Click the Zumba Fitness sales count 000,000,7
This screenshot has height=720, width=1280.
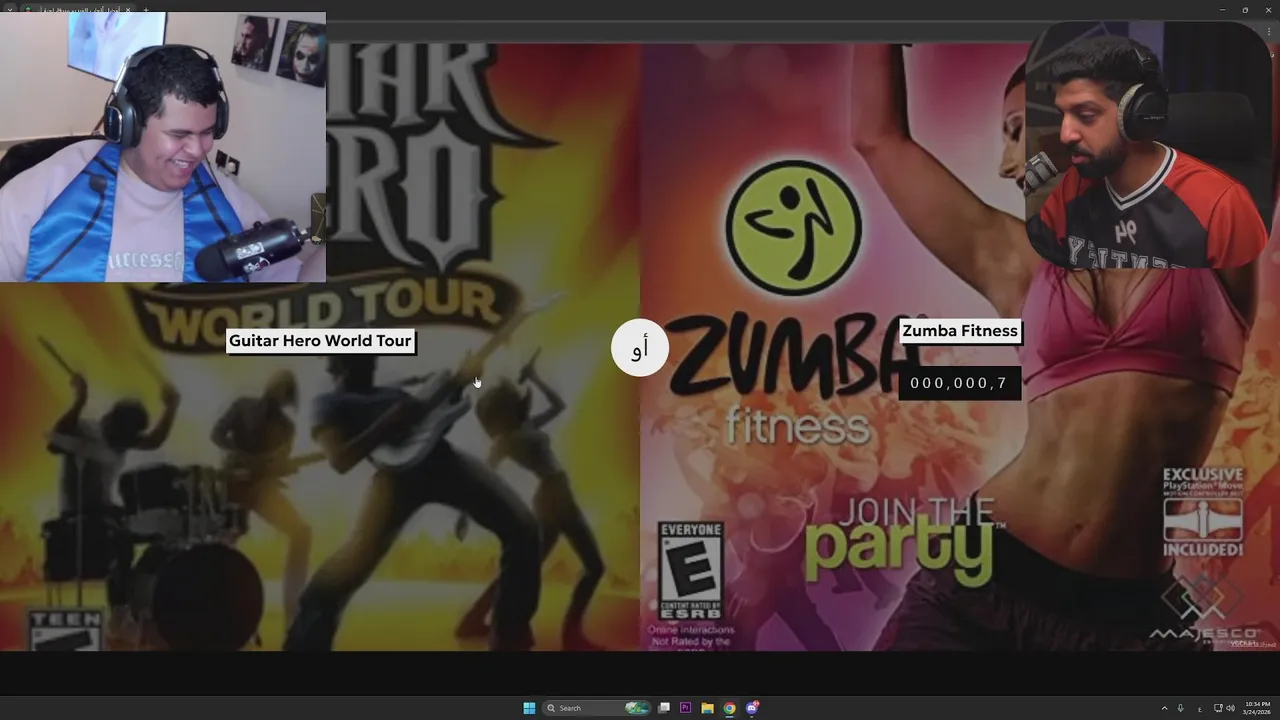coord(959,383)
